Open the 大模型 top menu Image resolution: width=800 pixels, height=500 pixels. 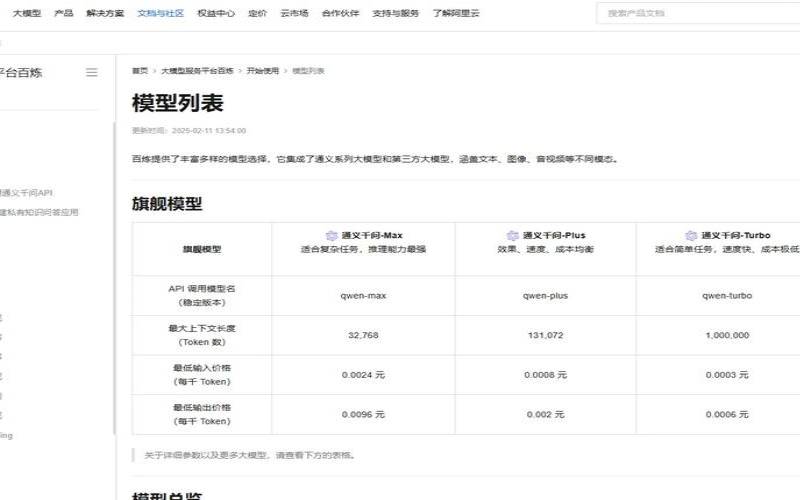[27, 13]
